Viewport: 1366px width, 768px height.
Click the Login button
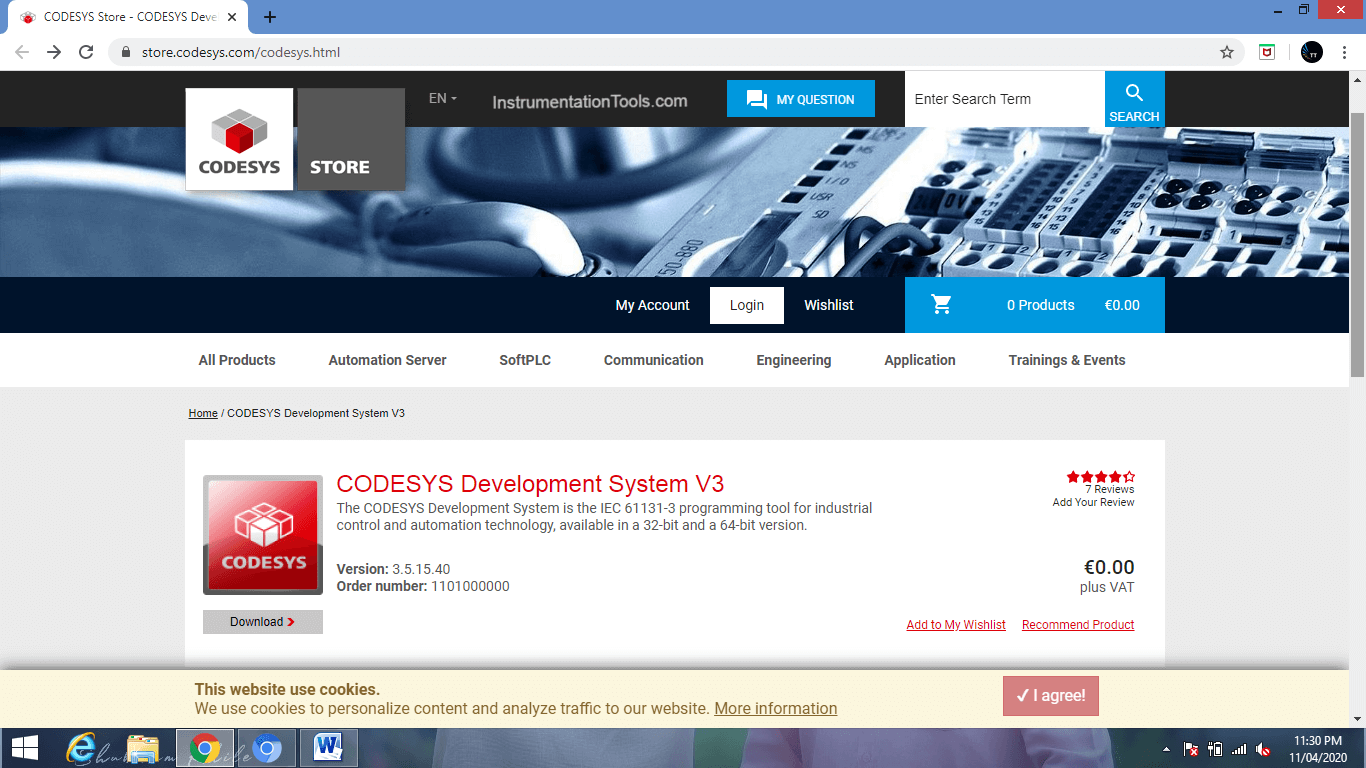[747, 305]
